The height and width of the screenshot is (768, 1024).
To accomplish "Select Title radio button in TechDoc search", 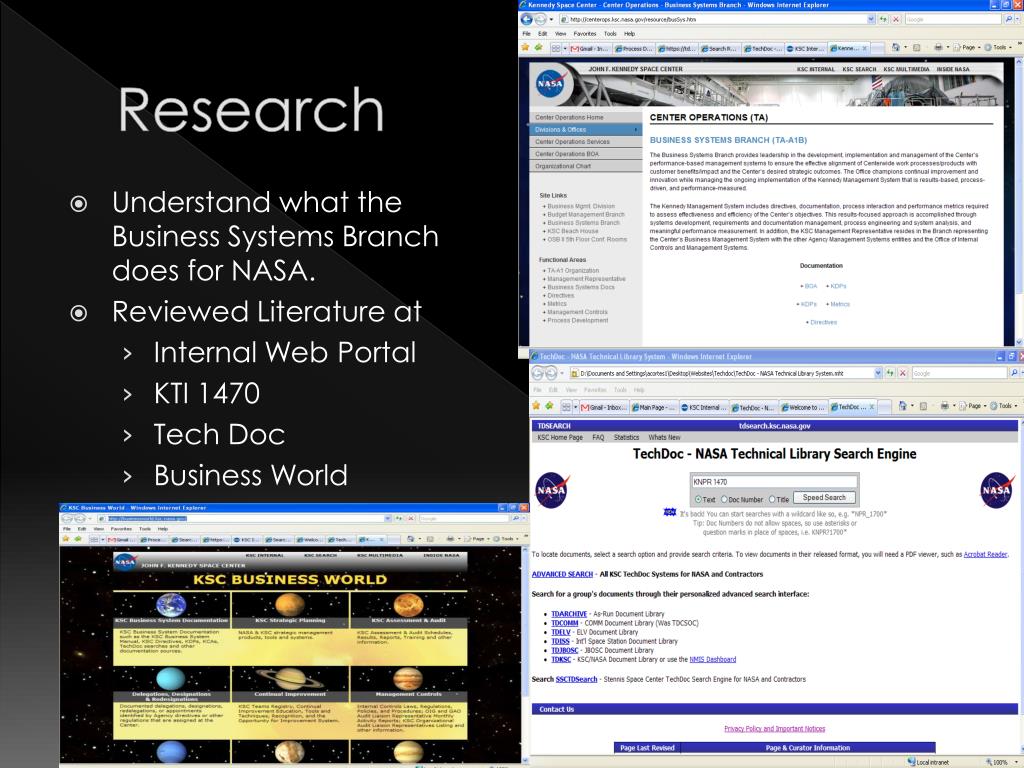I will 772,499.
